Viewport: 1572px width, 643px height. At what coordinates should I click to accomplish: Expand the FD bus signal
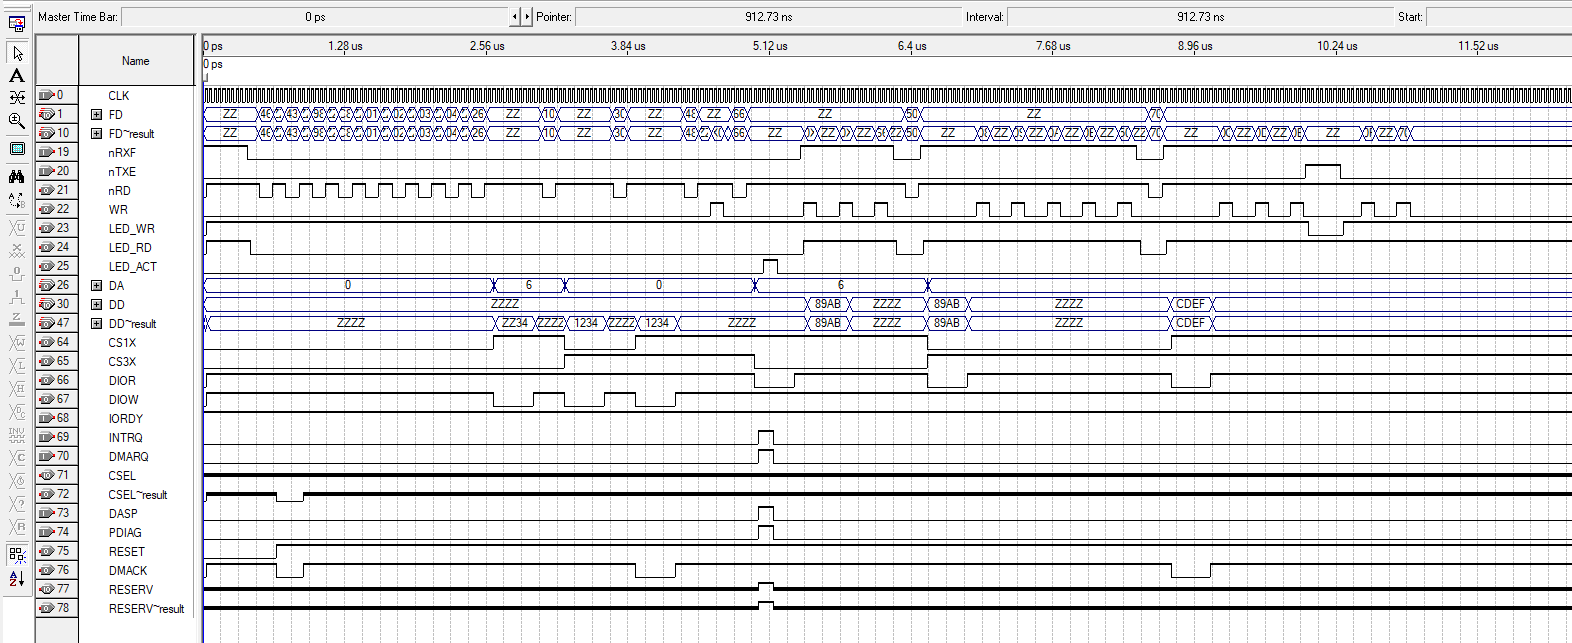point(96,114)
